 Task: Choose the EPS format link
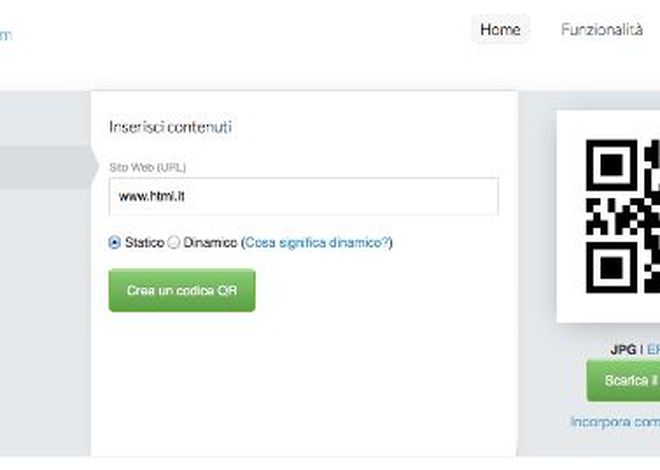pyautogui.click(x=653, y=349)
